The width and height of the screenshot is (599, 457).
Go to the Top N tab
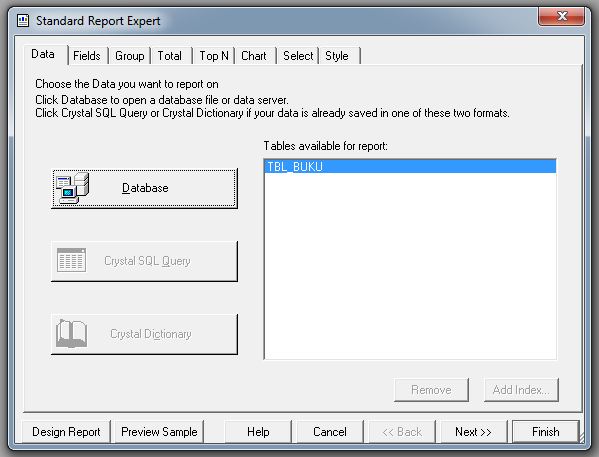(x=214, y=56)
